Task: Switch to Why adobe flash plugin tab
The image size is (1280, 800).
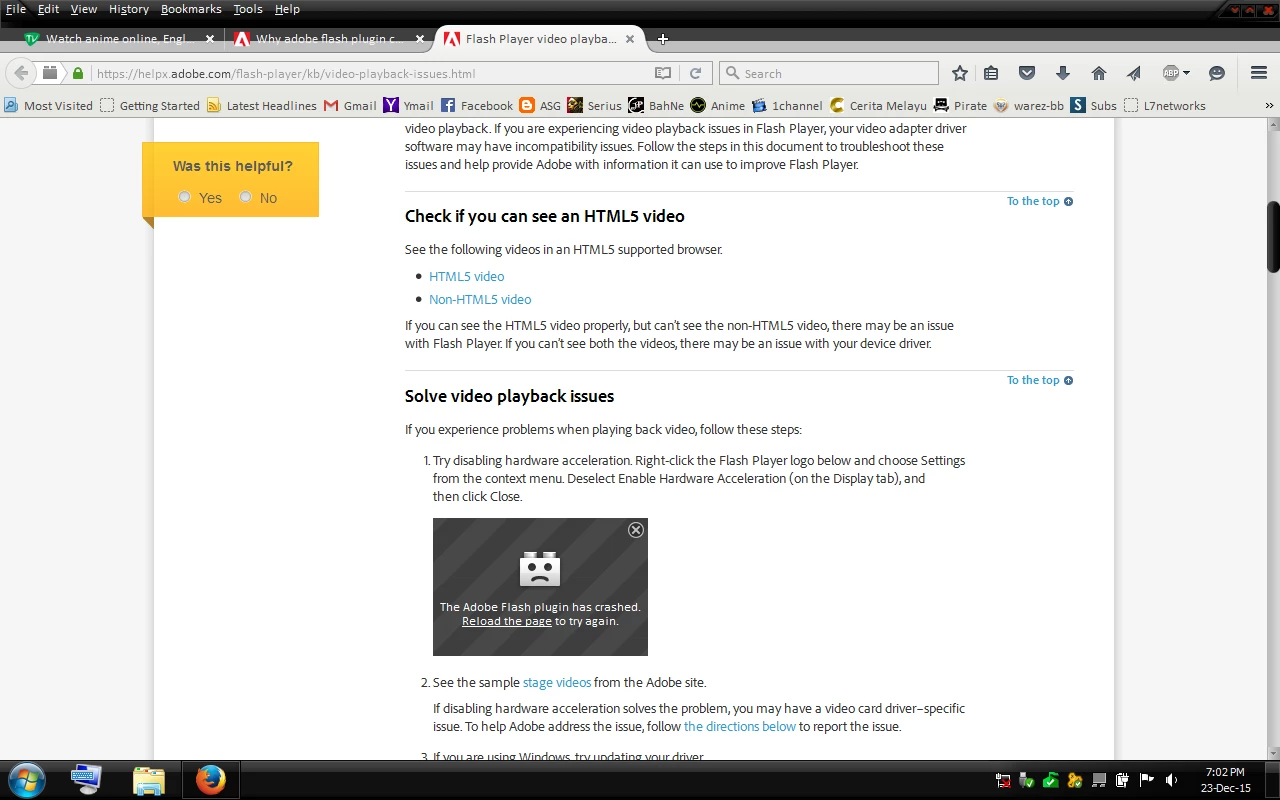Action: pyautogui.click(x=330, y=39)
